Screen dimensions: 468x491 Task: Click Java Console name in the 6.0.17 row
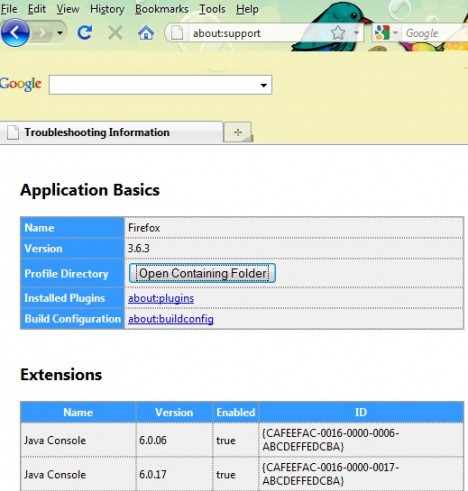pos(55,475)
